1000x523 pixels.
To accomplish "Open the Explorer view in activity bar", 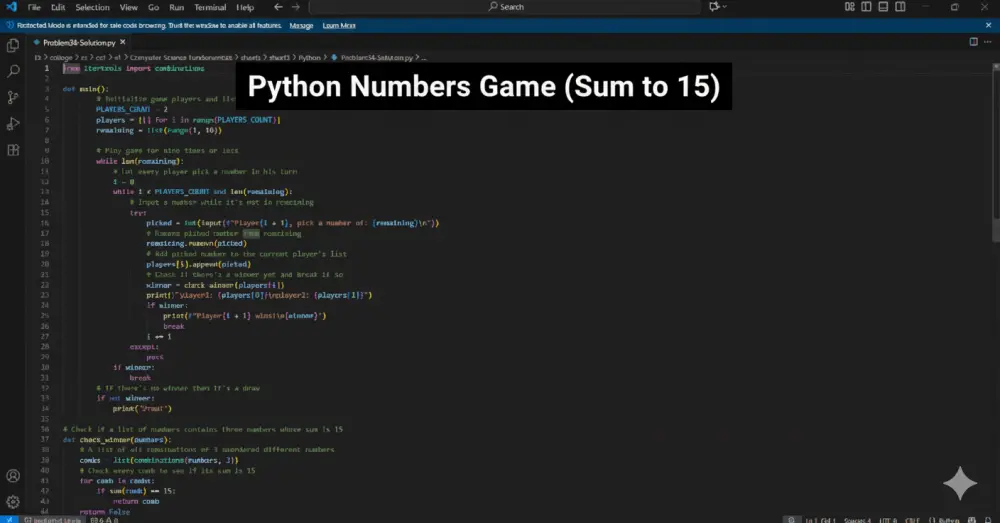I will click(13, 45).
